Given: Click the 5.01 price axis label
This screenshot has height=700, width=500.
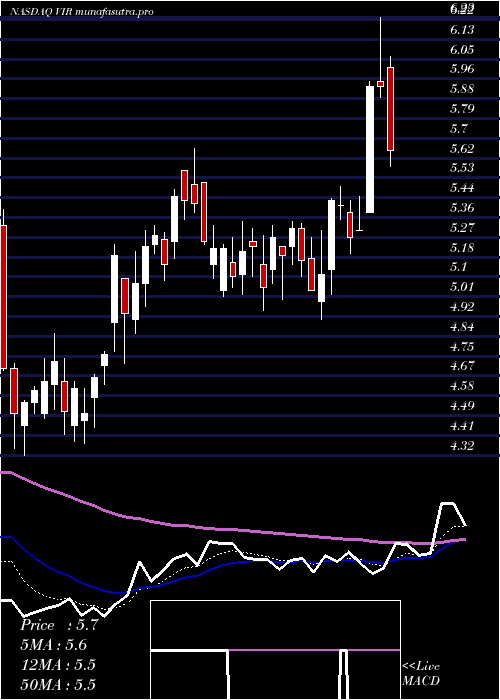Looking at the screenshot, I should [462, 287].
